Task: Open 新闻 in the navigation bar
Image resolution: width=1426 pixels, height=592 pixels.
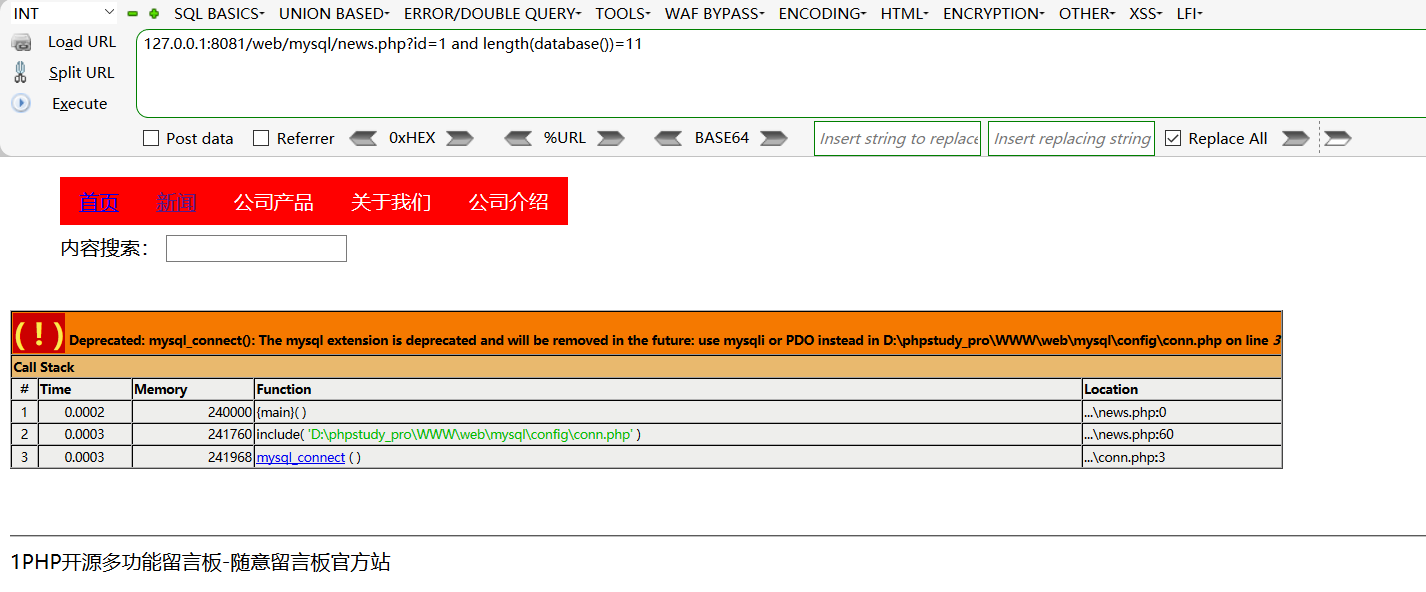Action: coord(177,202)
